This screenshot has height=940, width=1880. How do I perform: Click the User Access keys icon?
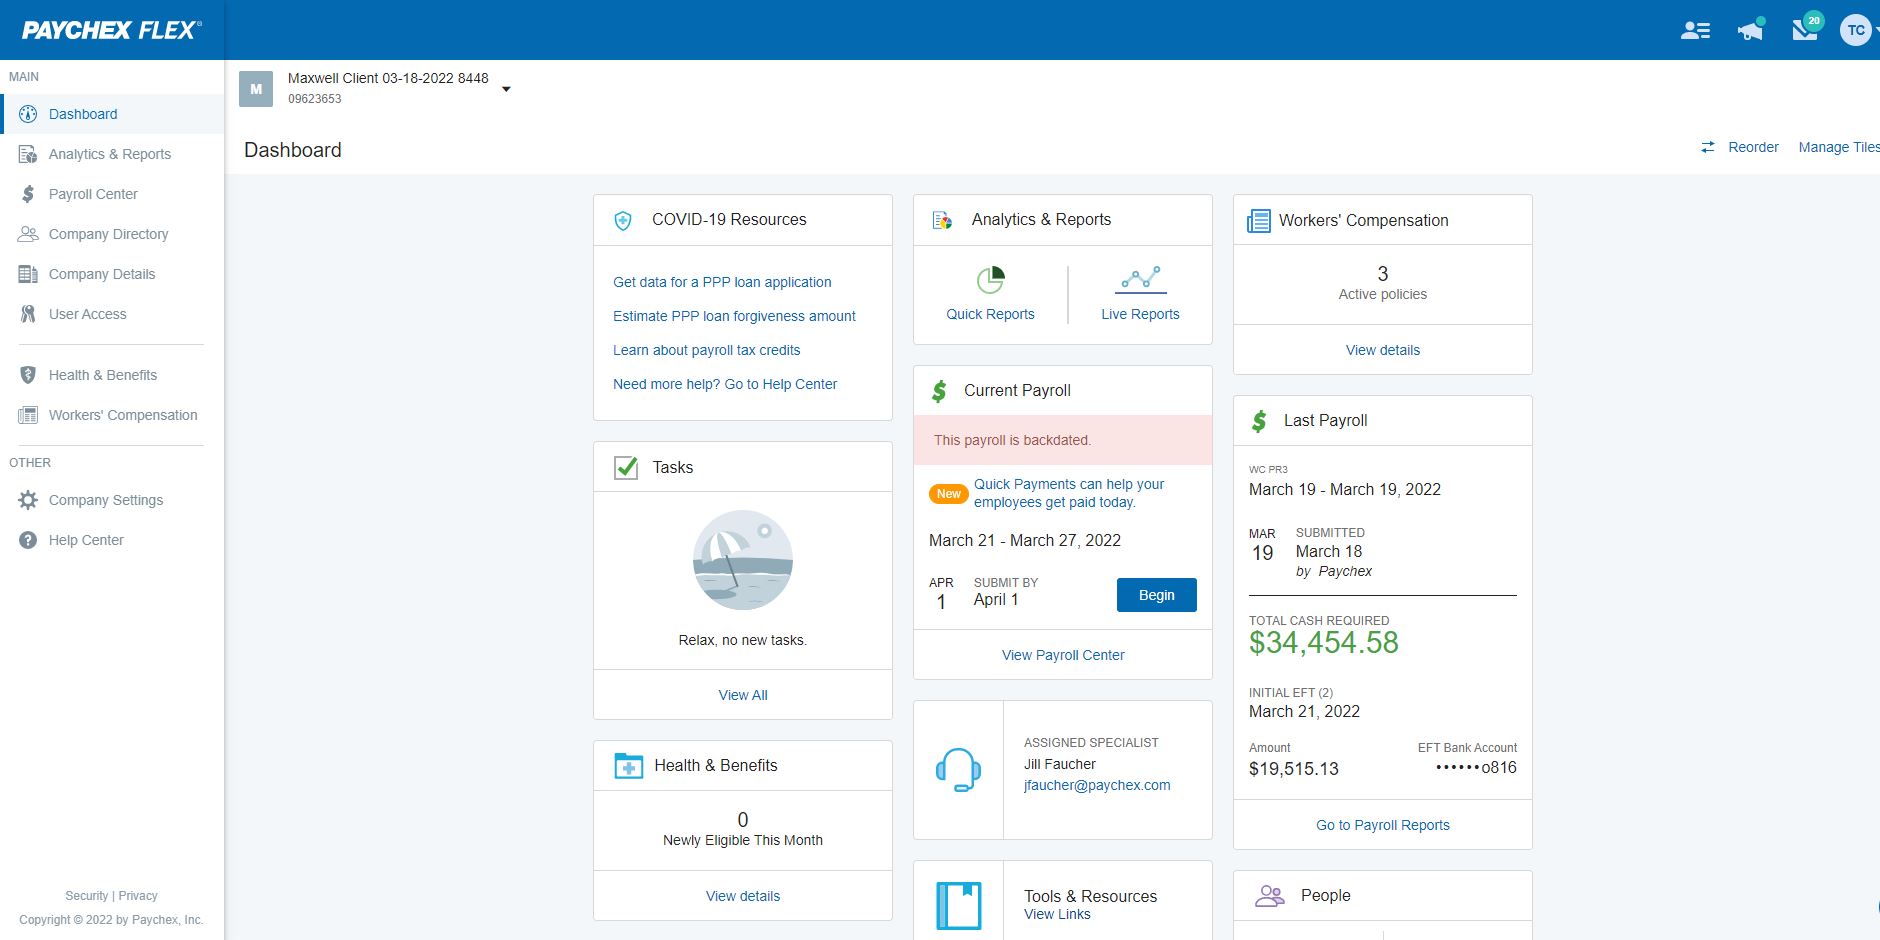tap(28, 314)
